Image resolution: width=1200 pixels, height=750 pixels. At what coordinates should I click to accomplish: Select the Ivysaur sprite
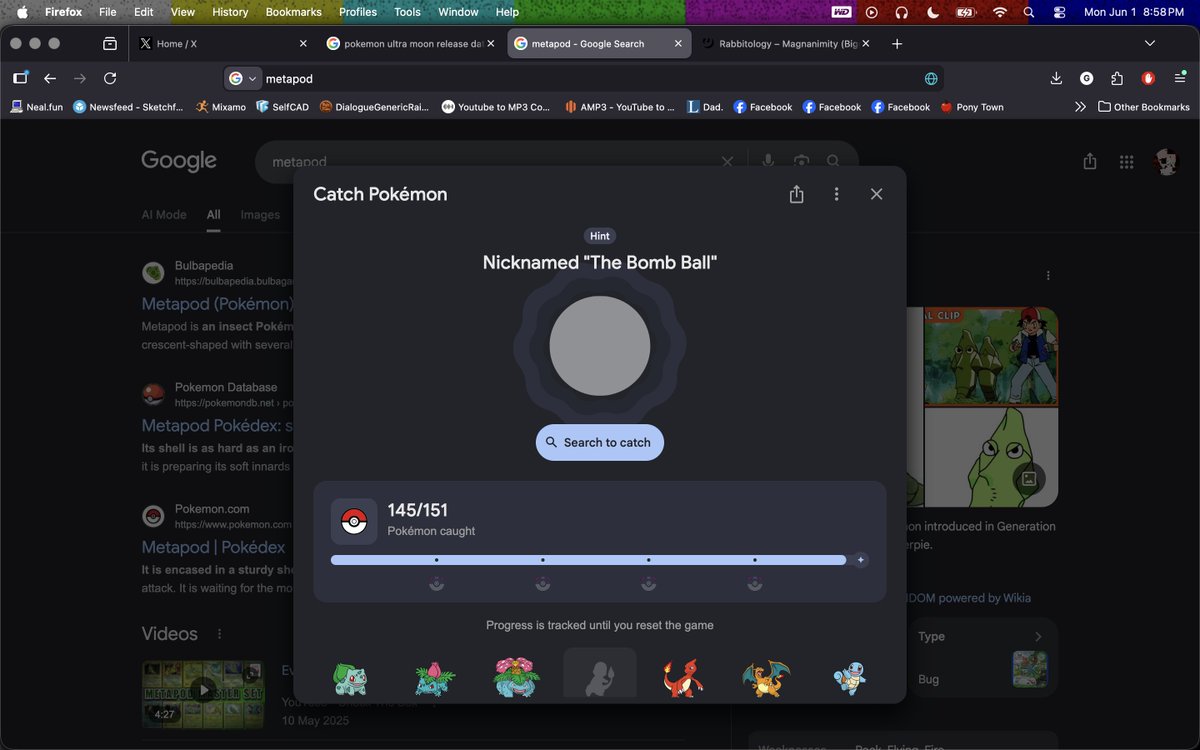pyautogui.click(x=435, y=679)
